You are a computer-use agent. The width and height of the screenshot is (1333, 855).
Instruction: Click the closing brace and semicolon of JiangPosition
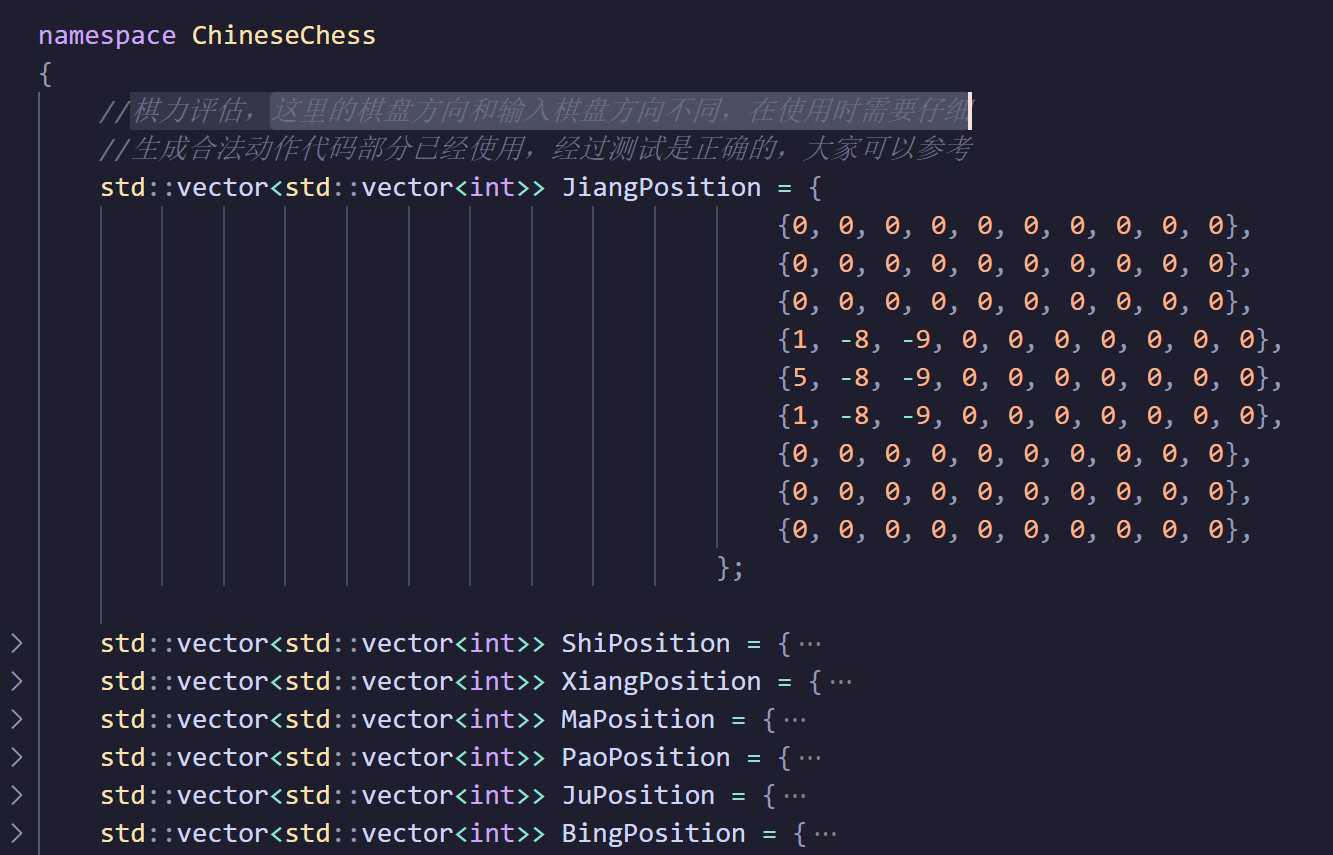tap(730, 568)
